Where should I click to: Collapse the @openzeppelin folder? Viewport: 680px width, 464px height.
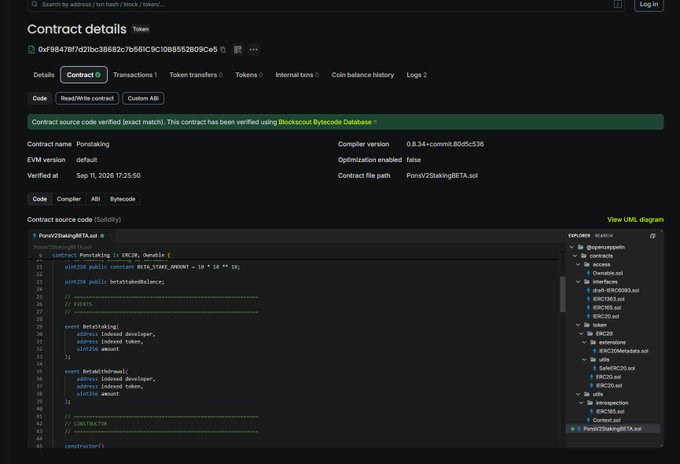pyautogui.click(x=572, y=247)
